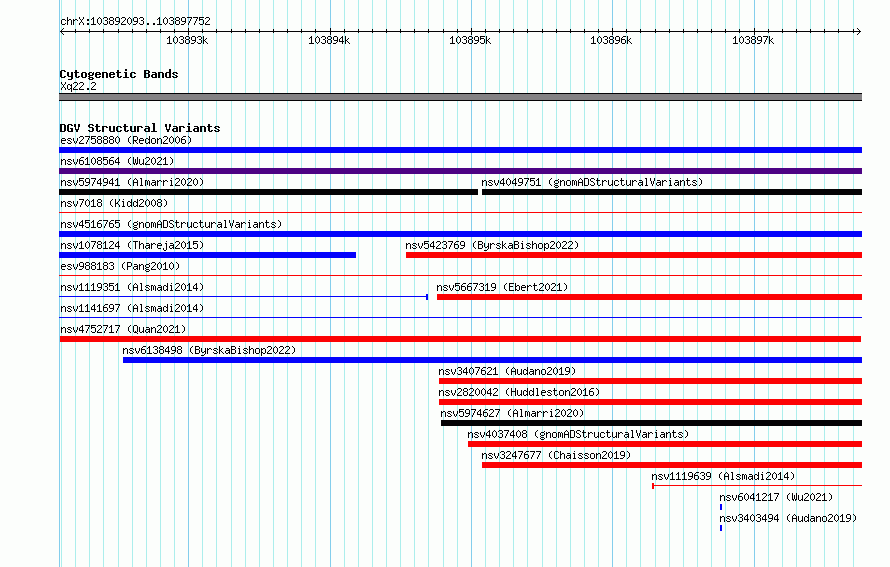Select the blue bar for esv2758880

coord(460,150)
